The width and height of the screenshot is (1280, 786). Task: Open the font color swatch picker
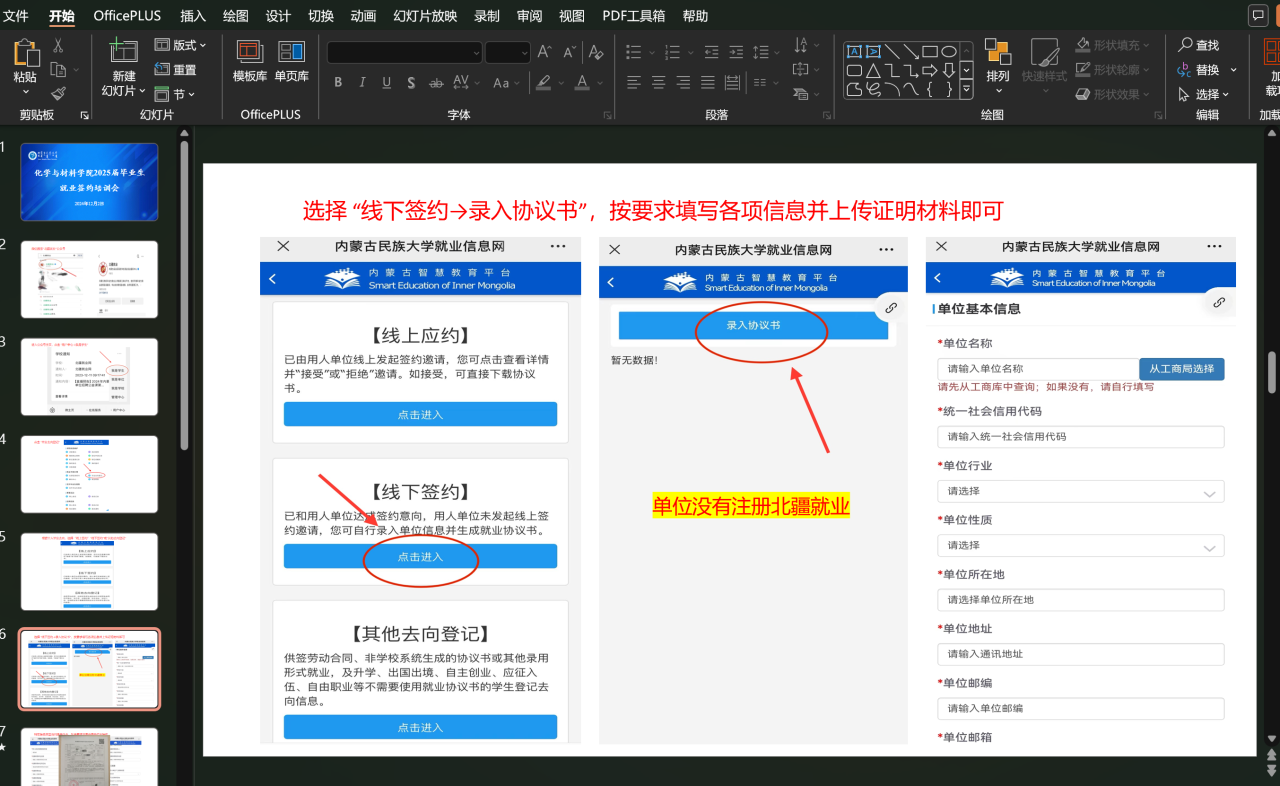tap(584, 82)
